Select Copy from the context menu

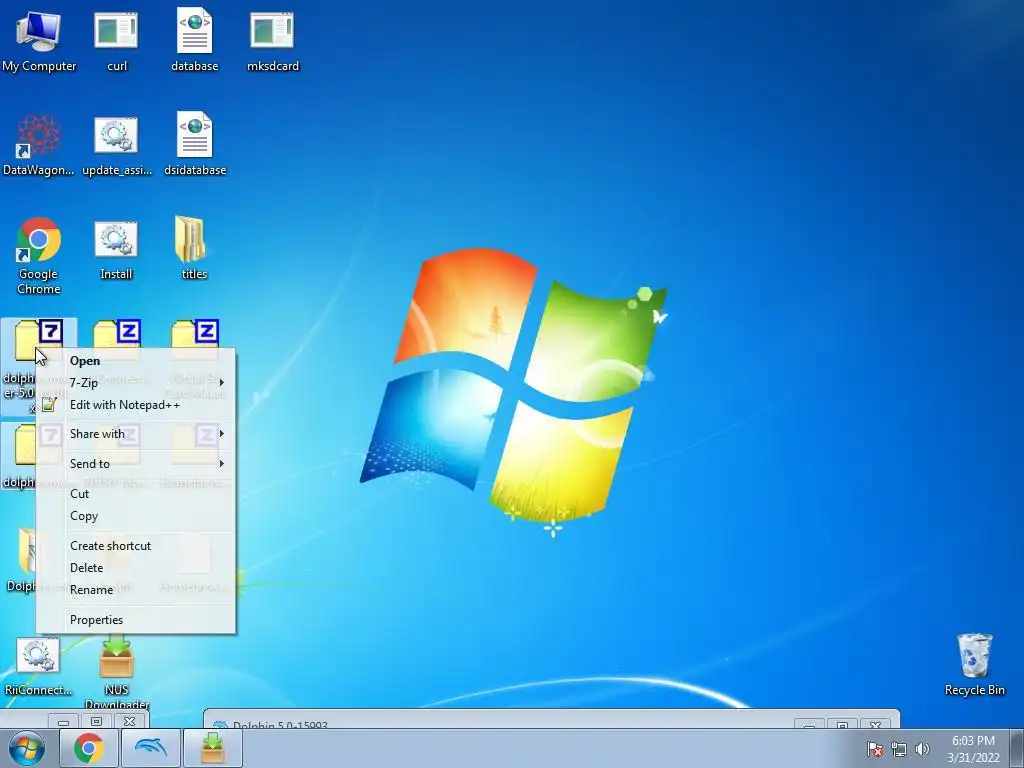(x=136, y=516)
